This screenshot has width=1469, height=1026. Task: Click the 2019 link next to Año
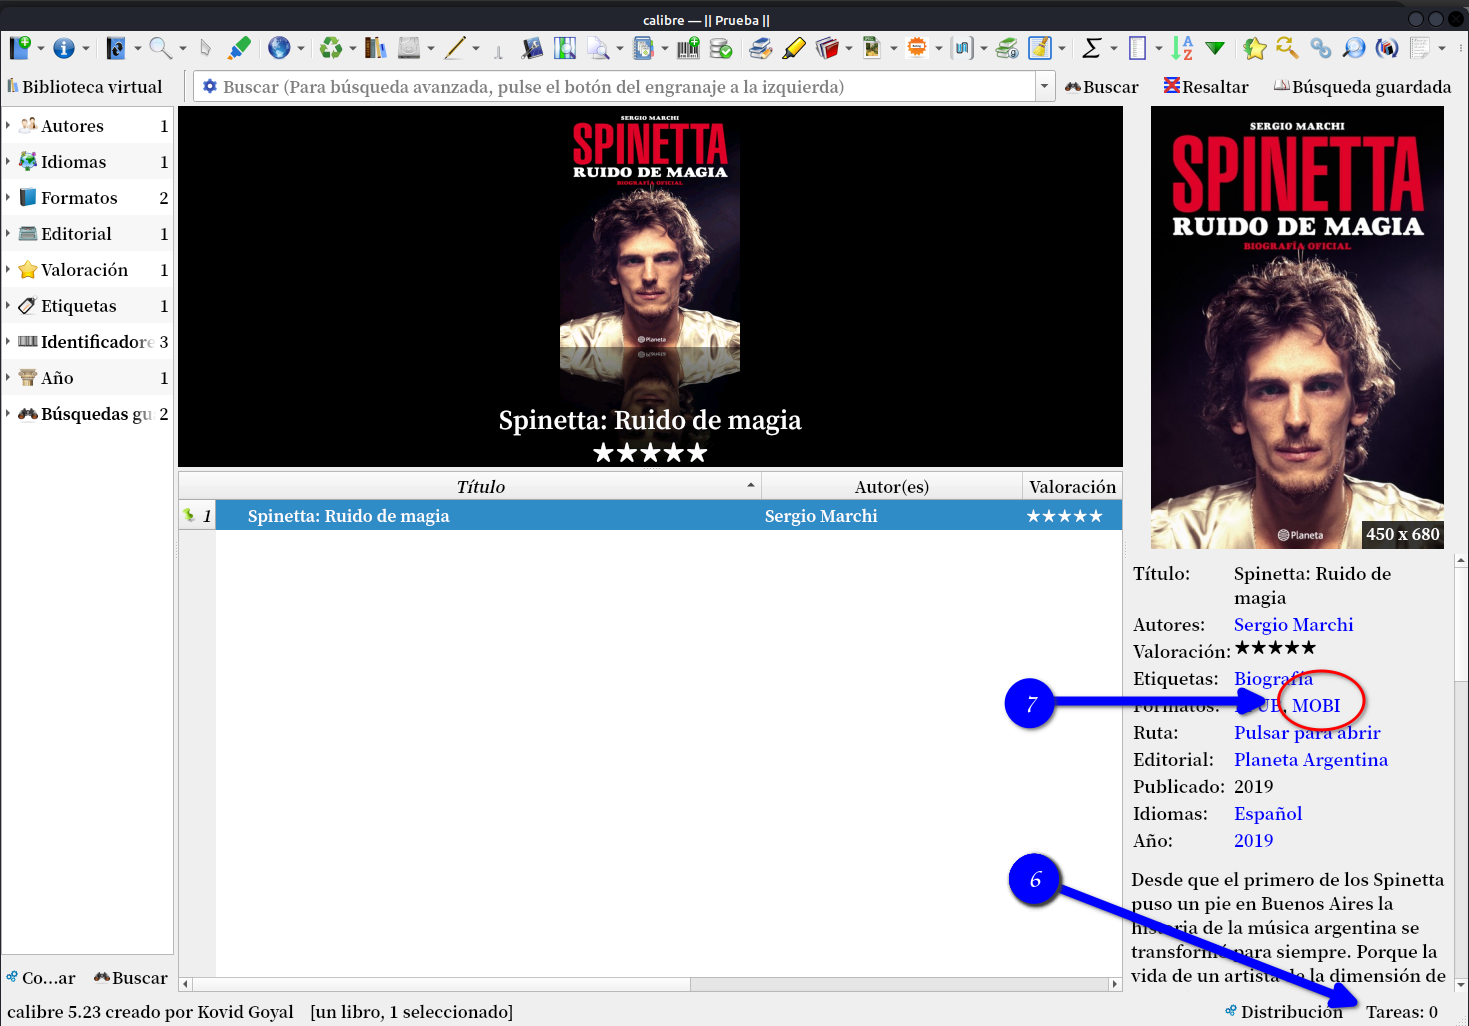point(1253,841)
